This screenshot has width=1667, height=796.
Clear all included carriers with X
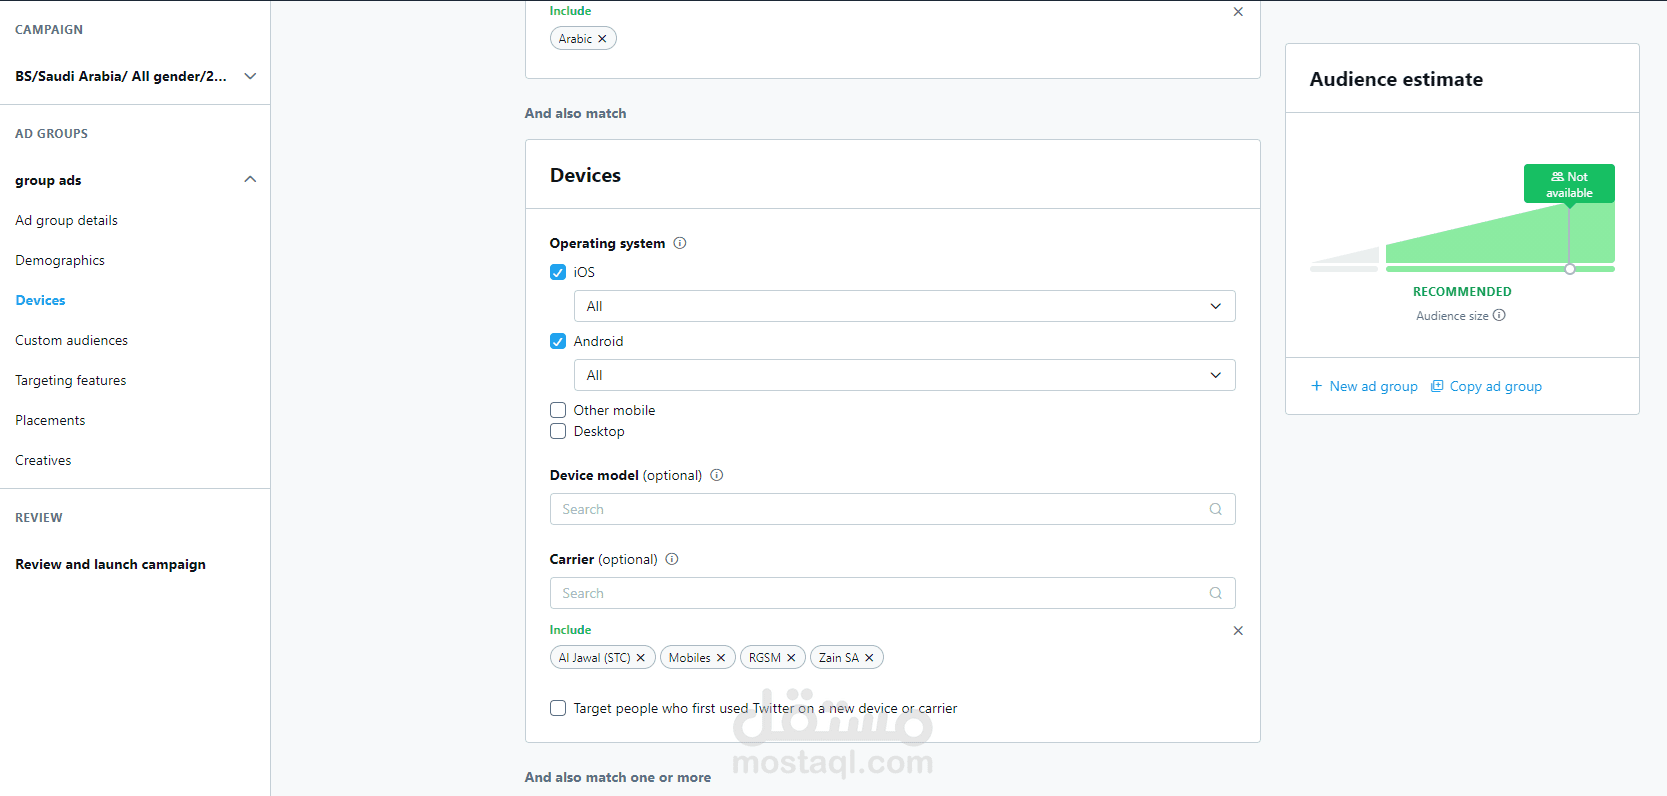1238,631
